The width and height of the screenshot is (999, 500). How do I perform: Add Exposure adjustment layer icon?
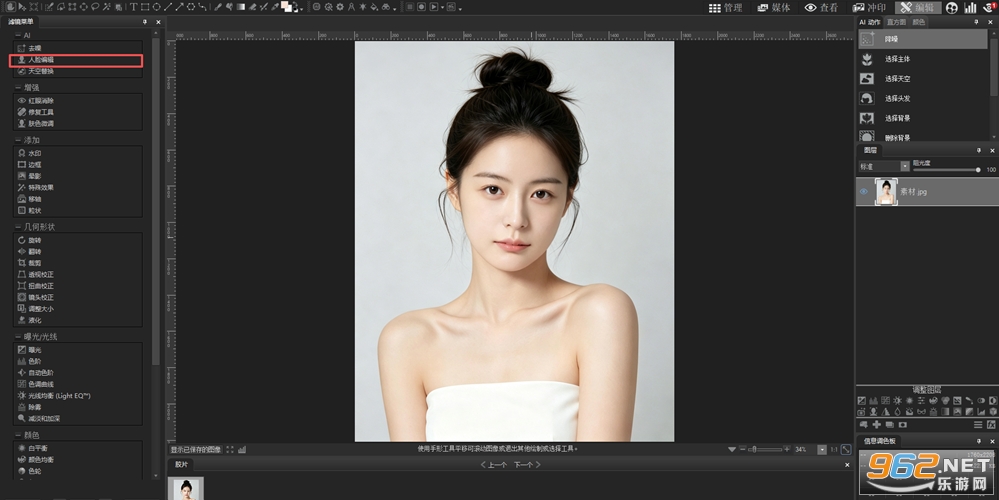(x=861, y=401)
